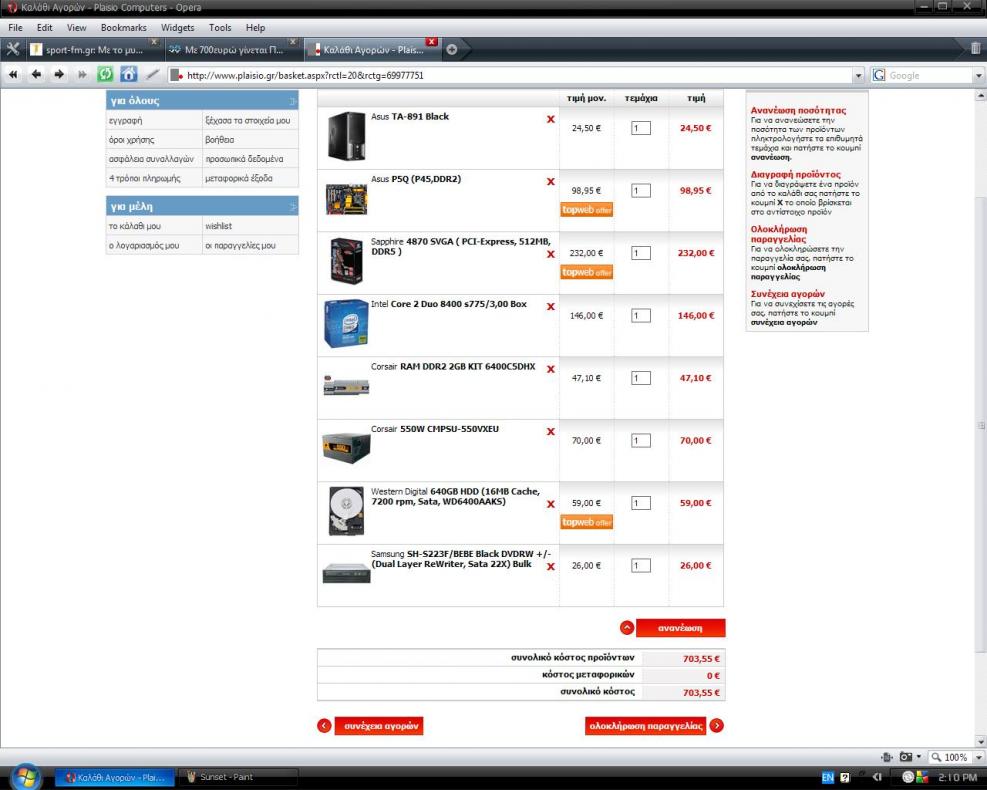Open Windows Start orb
Viewport: 987px width, 790px height.
click(25, 777)
